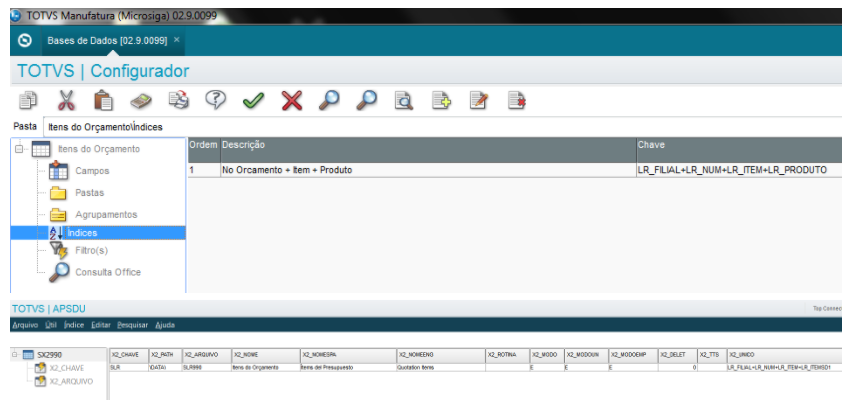Open the calculator icon in the toolbar
851x400 pixels.
(141, 101)
